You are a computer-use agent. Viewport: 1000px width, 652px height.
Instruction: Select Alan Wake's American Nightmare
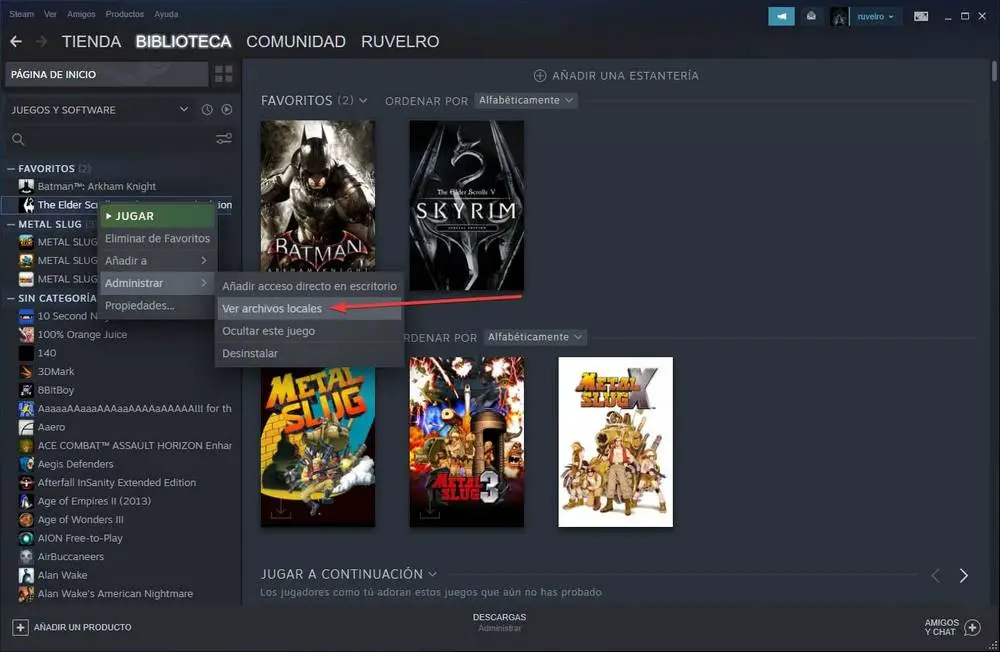115,593
